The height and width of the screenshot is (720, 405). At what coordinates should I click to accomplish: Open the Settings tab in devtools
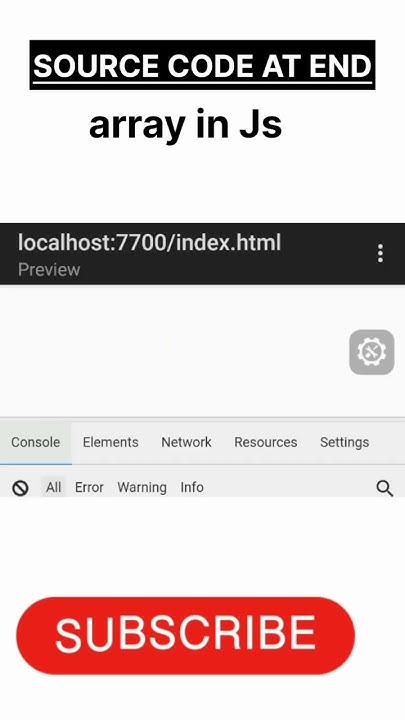(x=344, y=442)
